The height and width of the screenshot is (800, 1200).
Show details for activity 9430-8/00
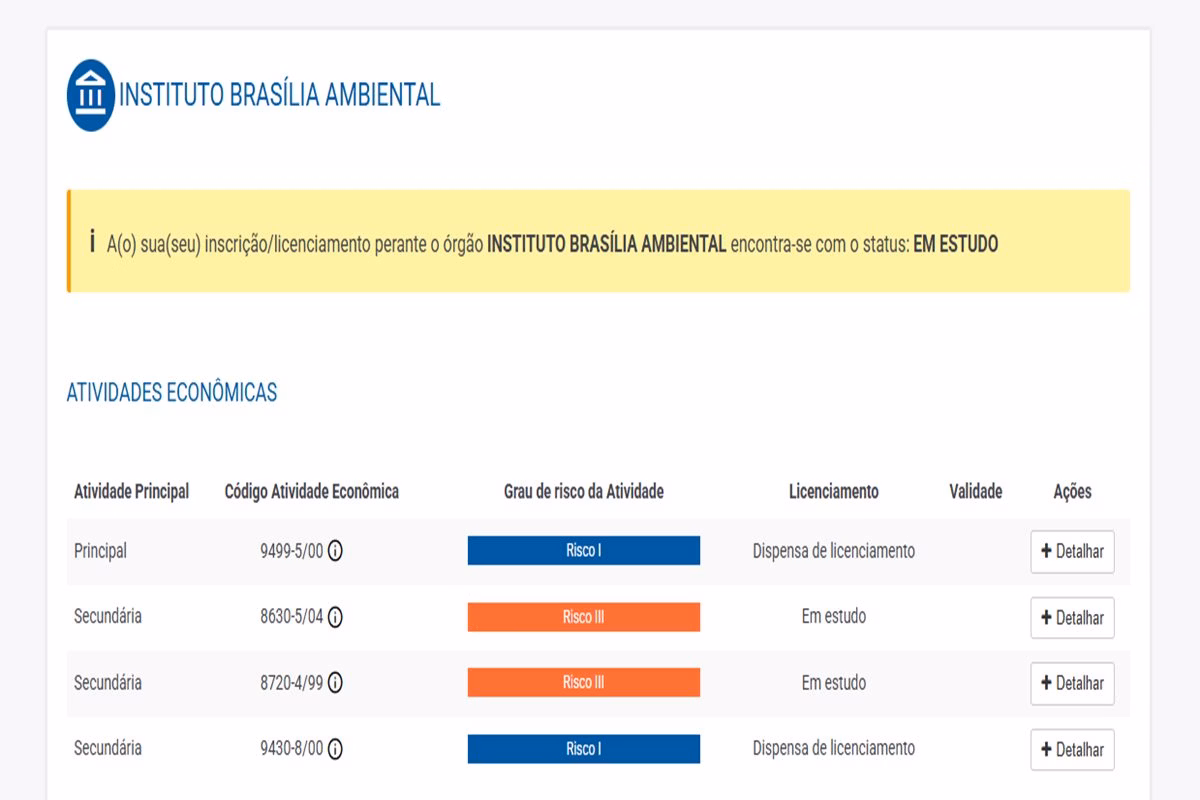(1072, 749)
